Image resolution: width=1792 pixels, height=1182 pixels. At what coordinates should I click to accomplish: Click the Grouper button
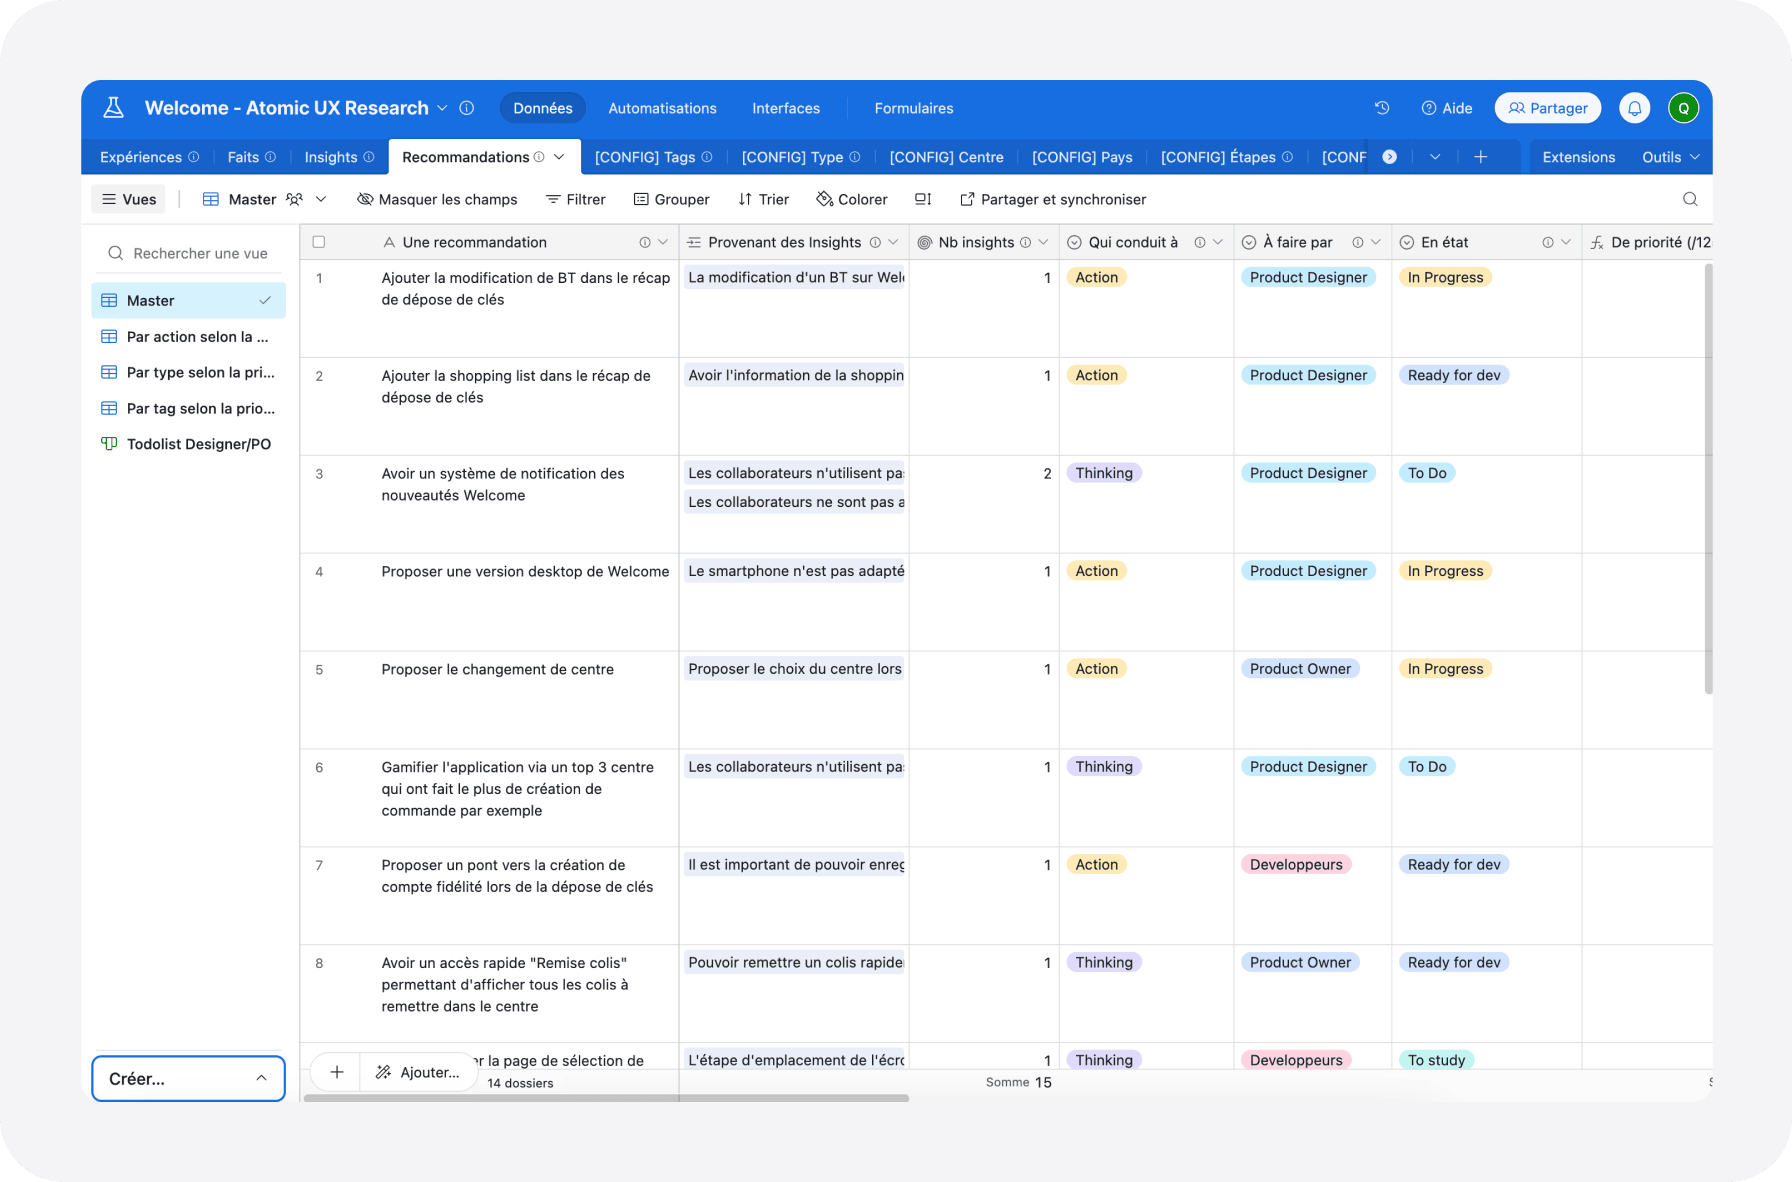(672, 199)
